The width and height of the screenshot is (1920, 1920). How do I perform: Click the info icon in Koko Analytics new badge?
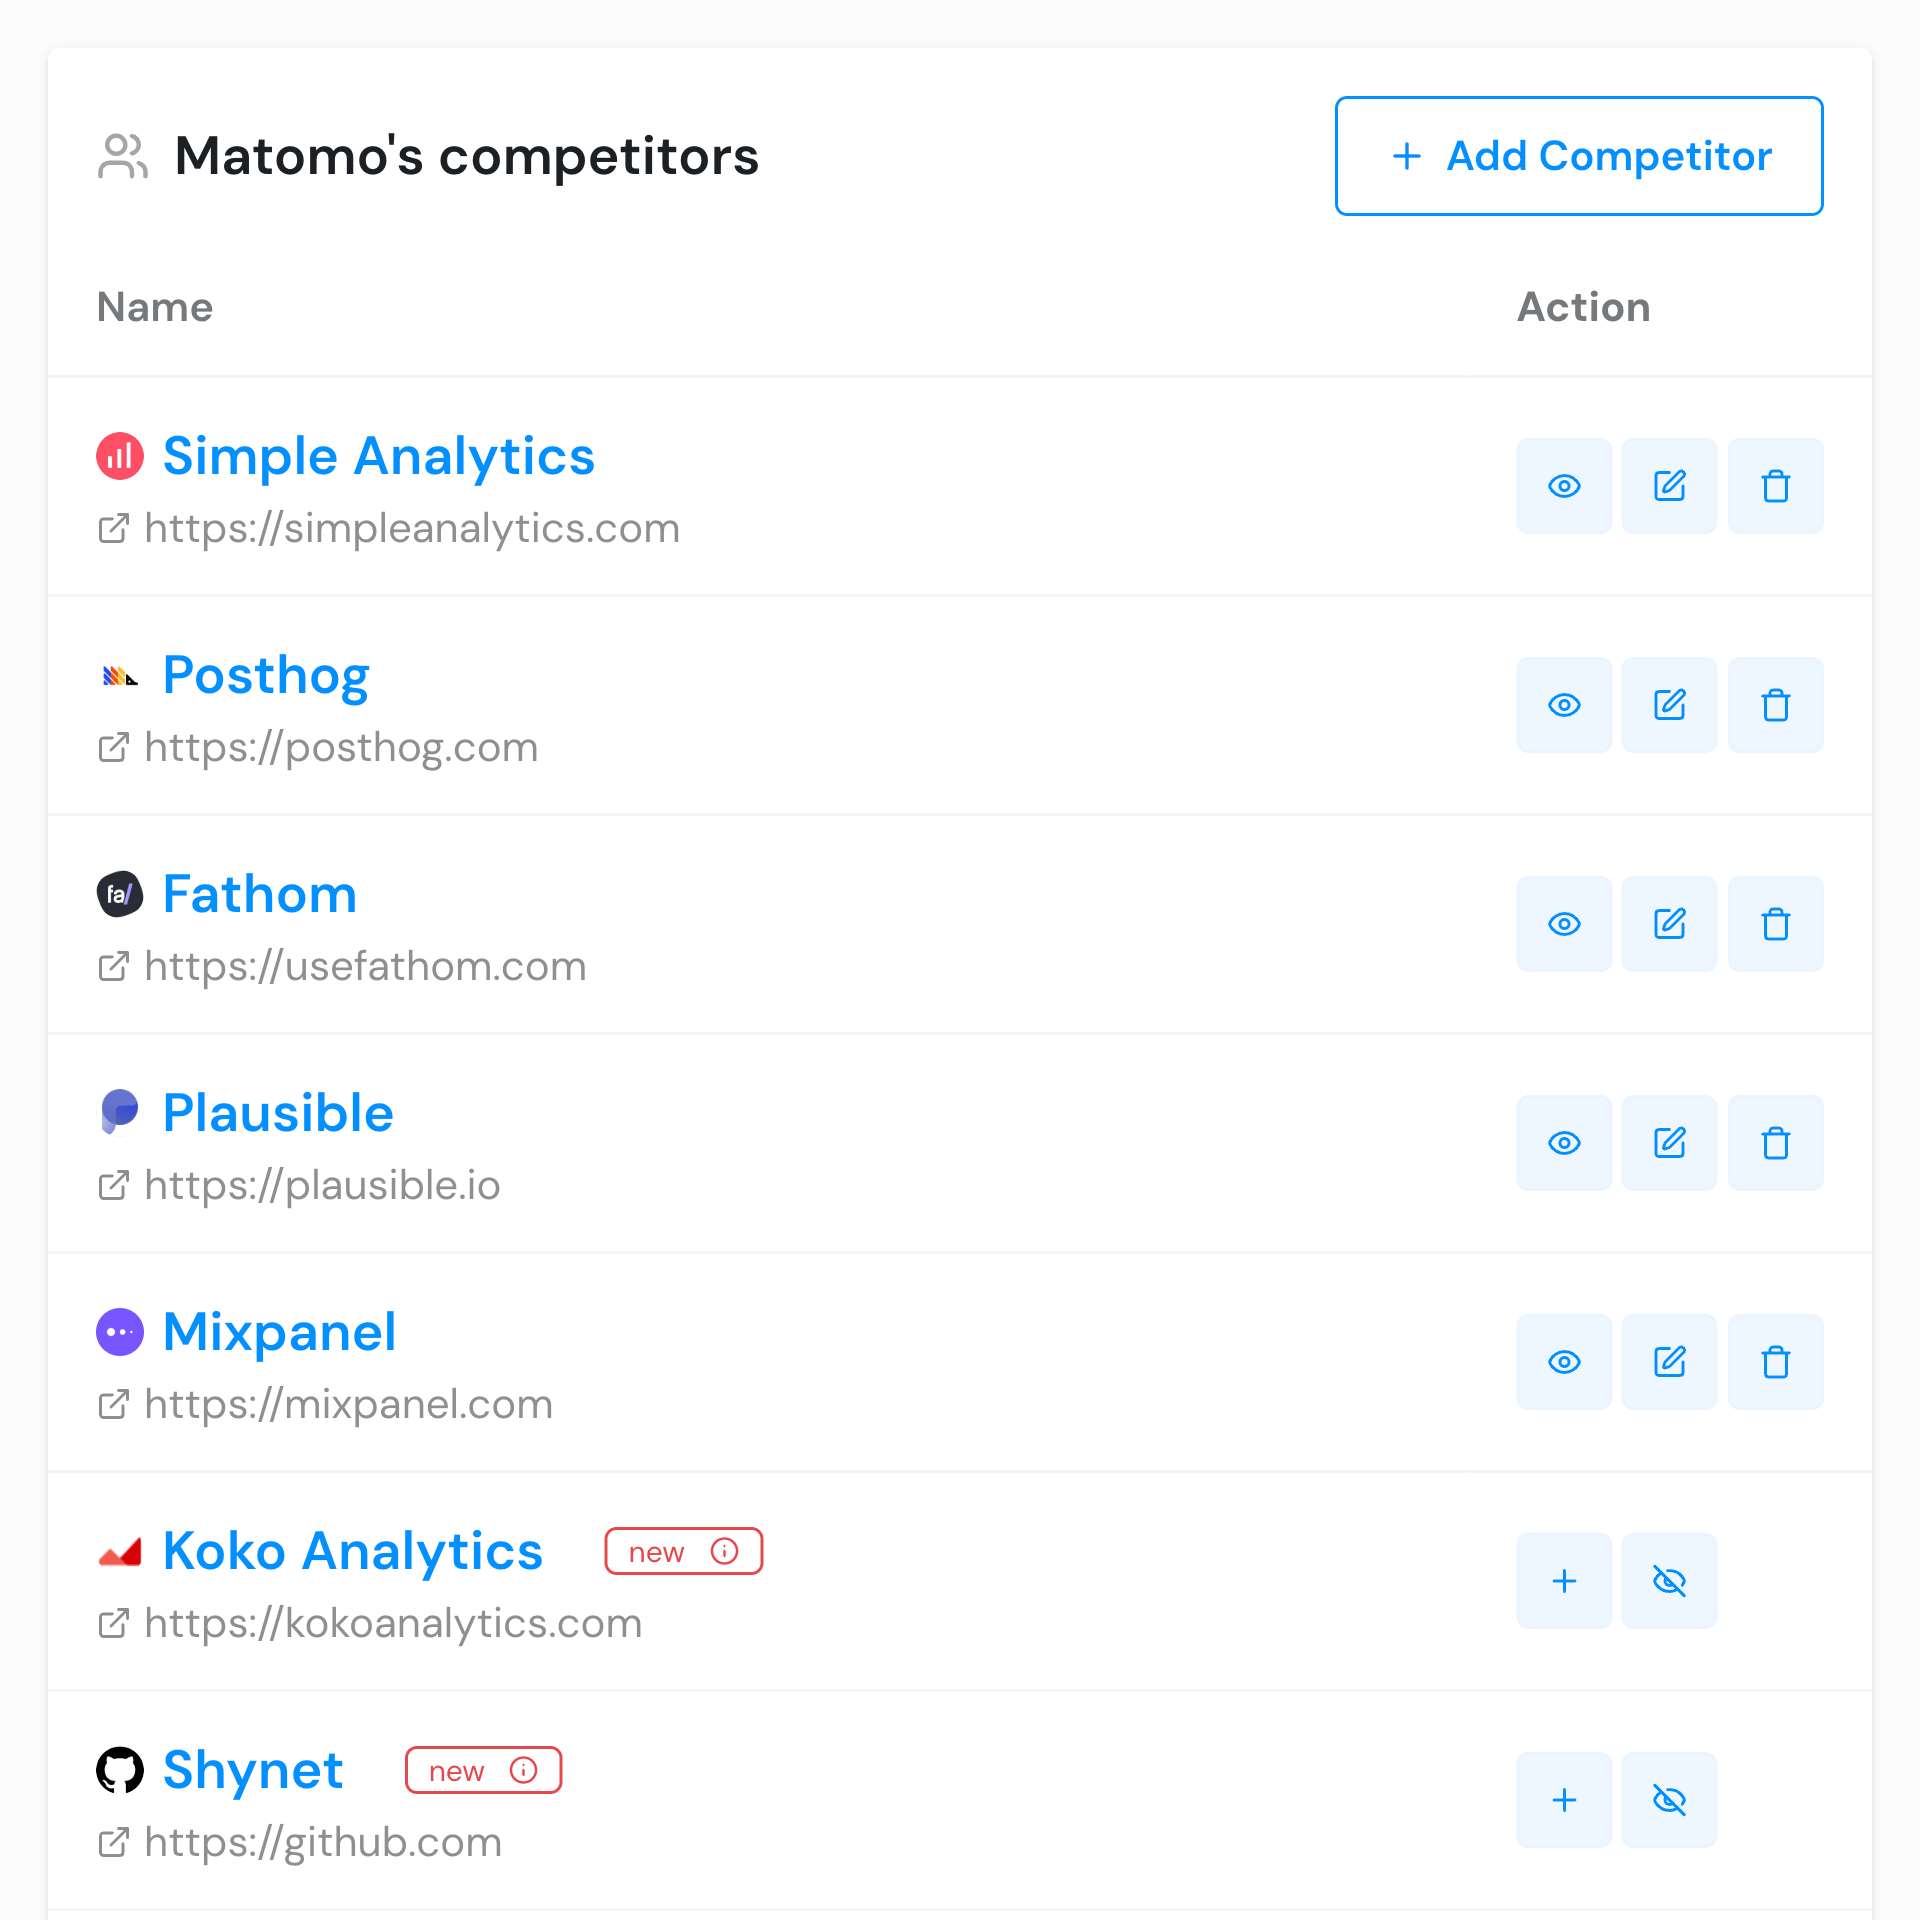[x=724, y=1551]
